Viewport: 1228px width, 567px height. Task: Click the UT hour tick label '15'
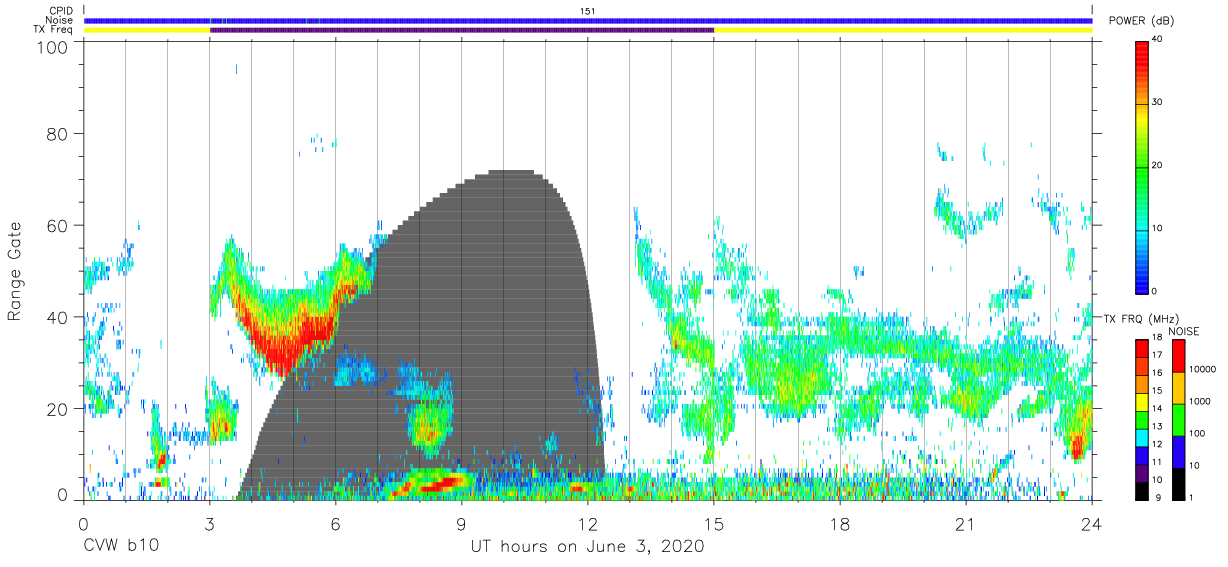(x=714, y=524)
